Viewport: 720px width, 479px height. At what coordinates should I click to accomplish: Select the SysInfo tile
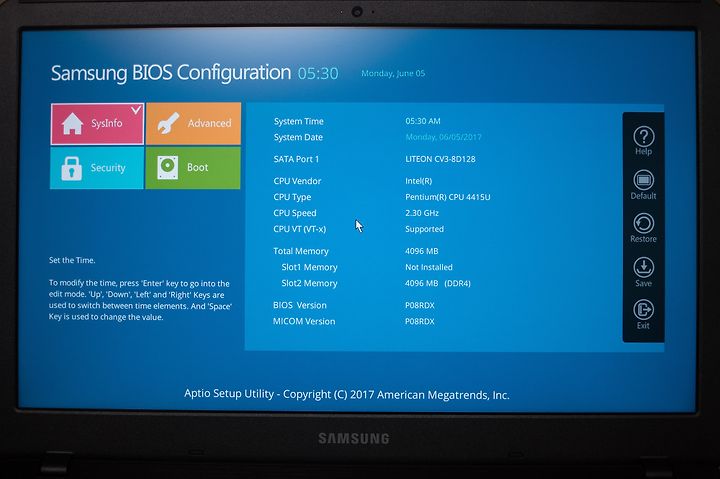point(97,124)
